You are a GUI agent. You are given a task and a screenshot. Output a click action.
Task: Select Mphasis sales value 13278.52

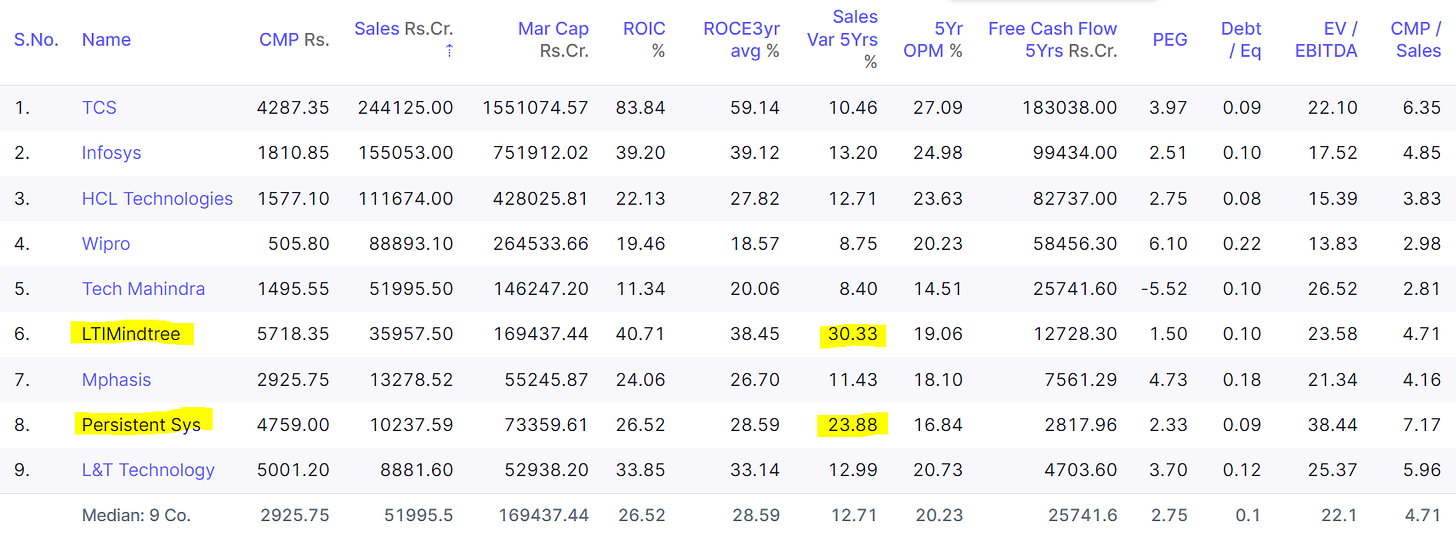click(x=410, y=380)
